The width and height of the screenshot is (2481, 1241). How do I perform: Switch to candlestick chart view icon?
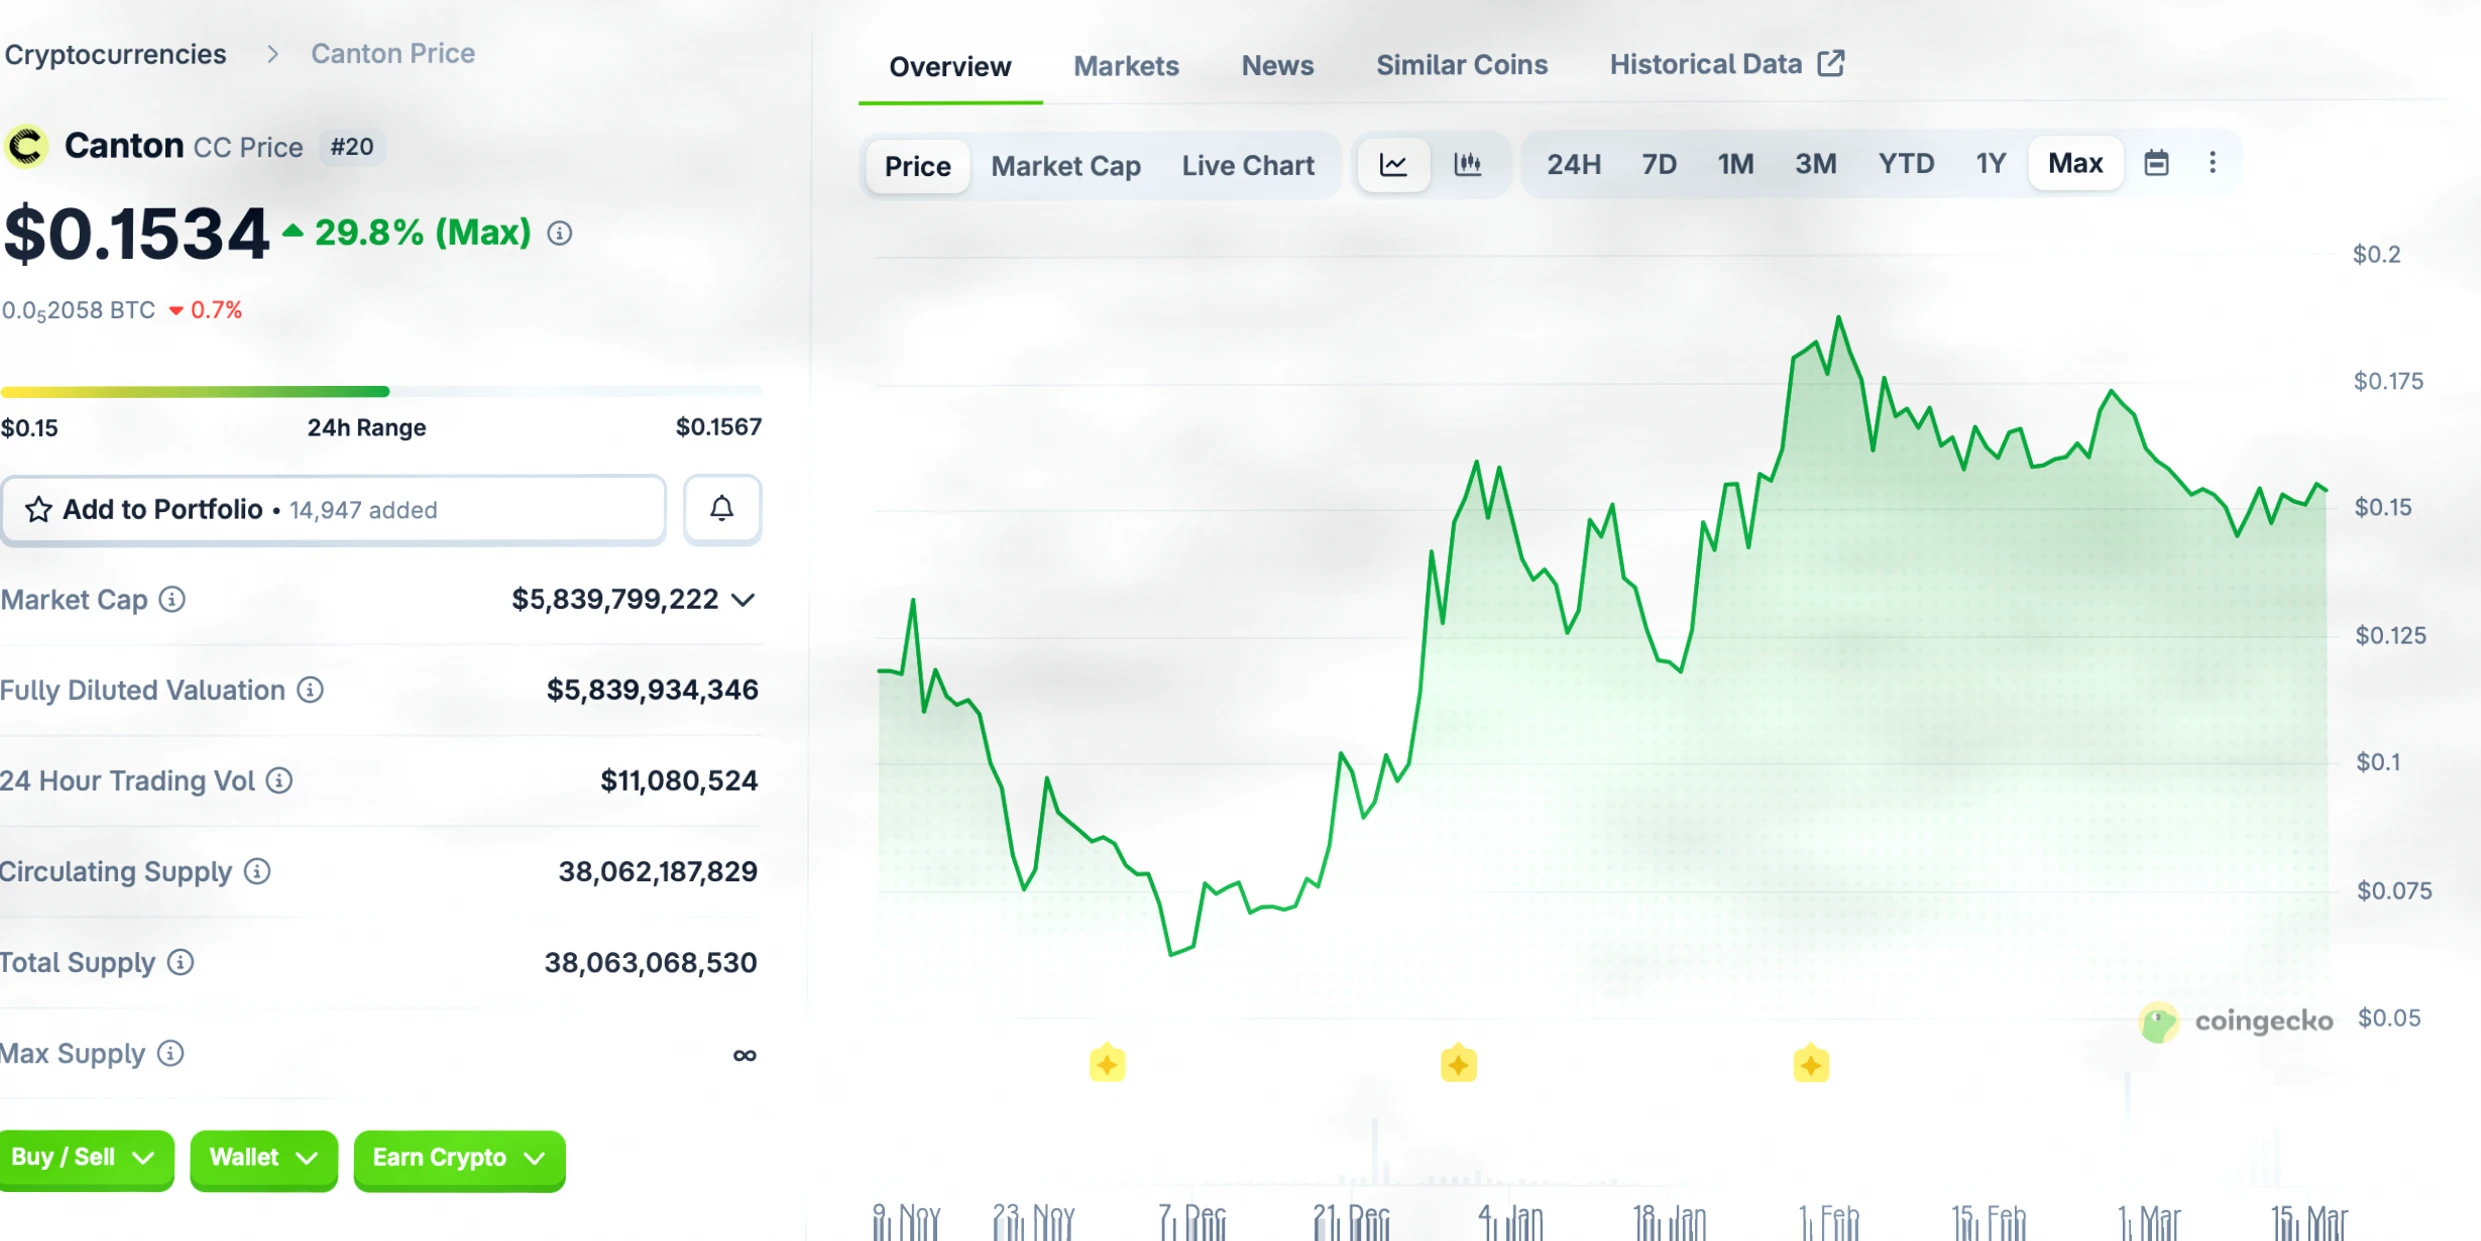1467,164
